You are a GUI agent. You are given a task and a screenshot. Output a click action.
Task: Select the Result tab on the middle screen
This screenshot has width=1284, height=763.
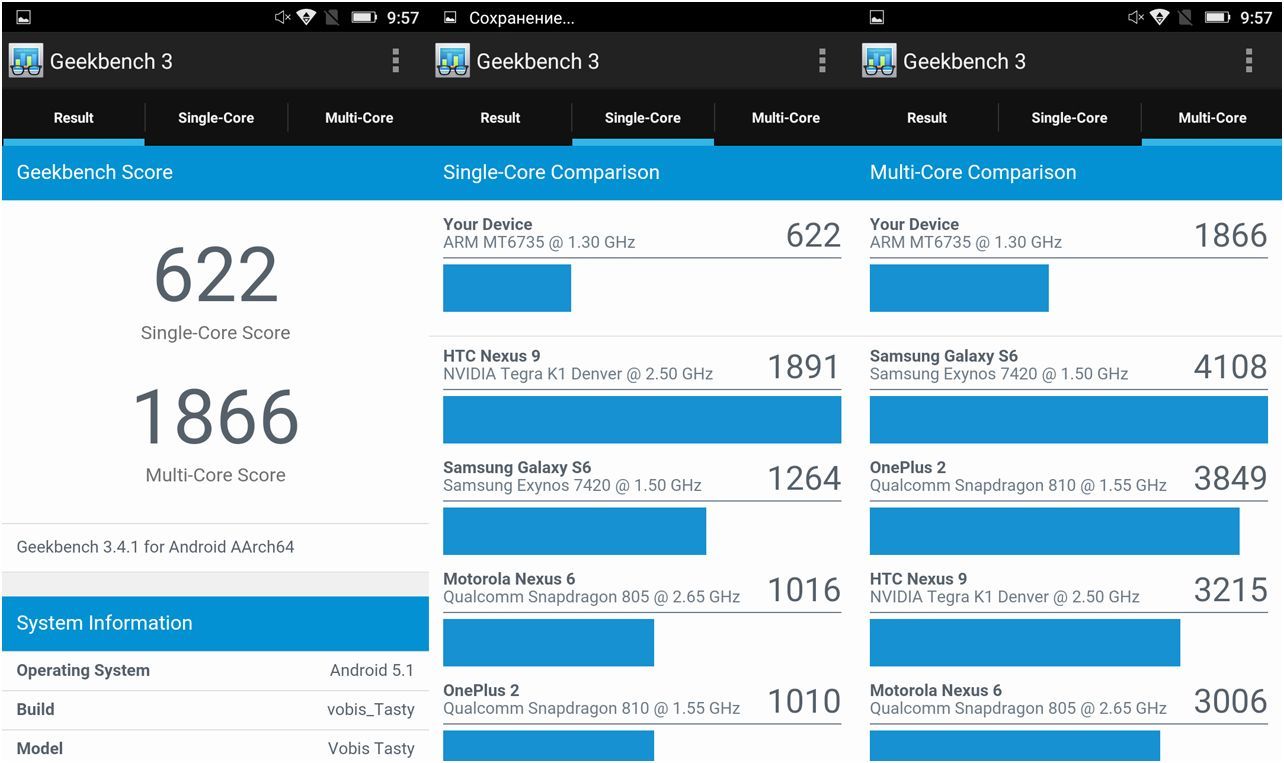[500, 118]
